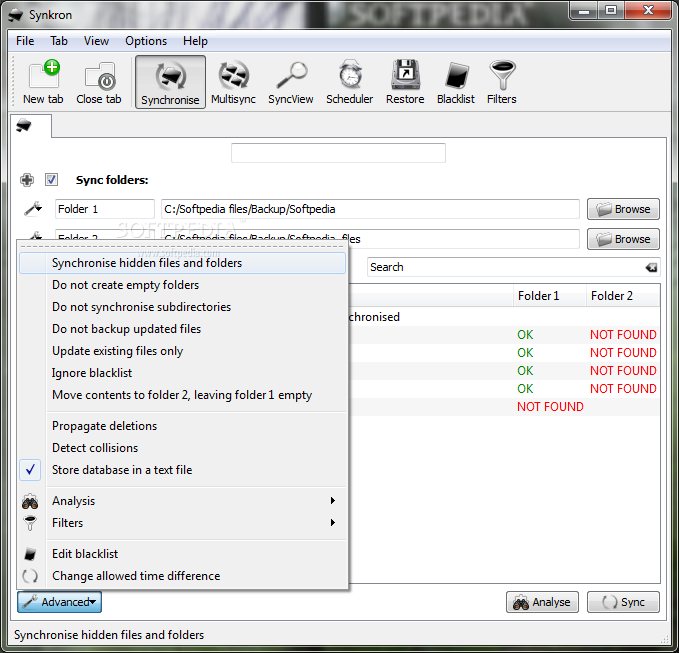Enable Do not backup updated files
The image size is (679, 653).
click(182, 329)
